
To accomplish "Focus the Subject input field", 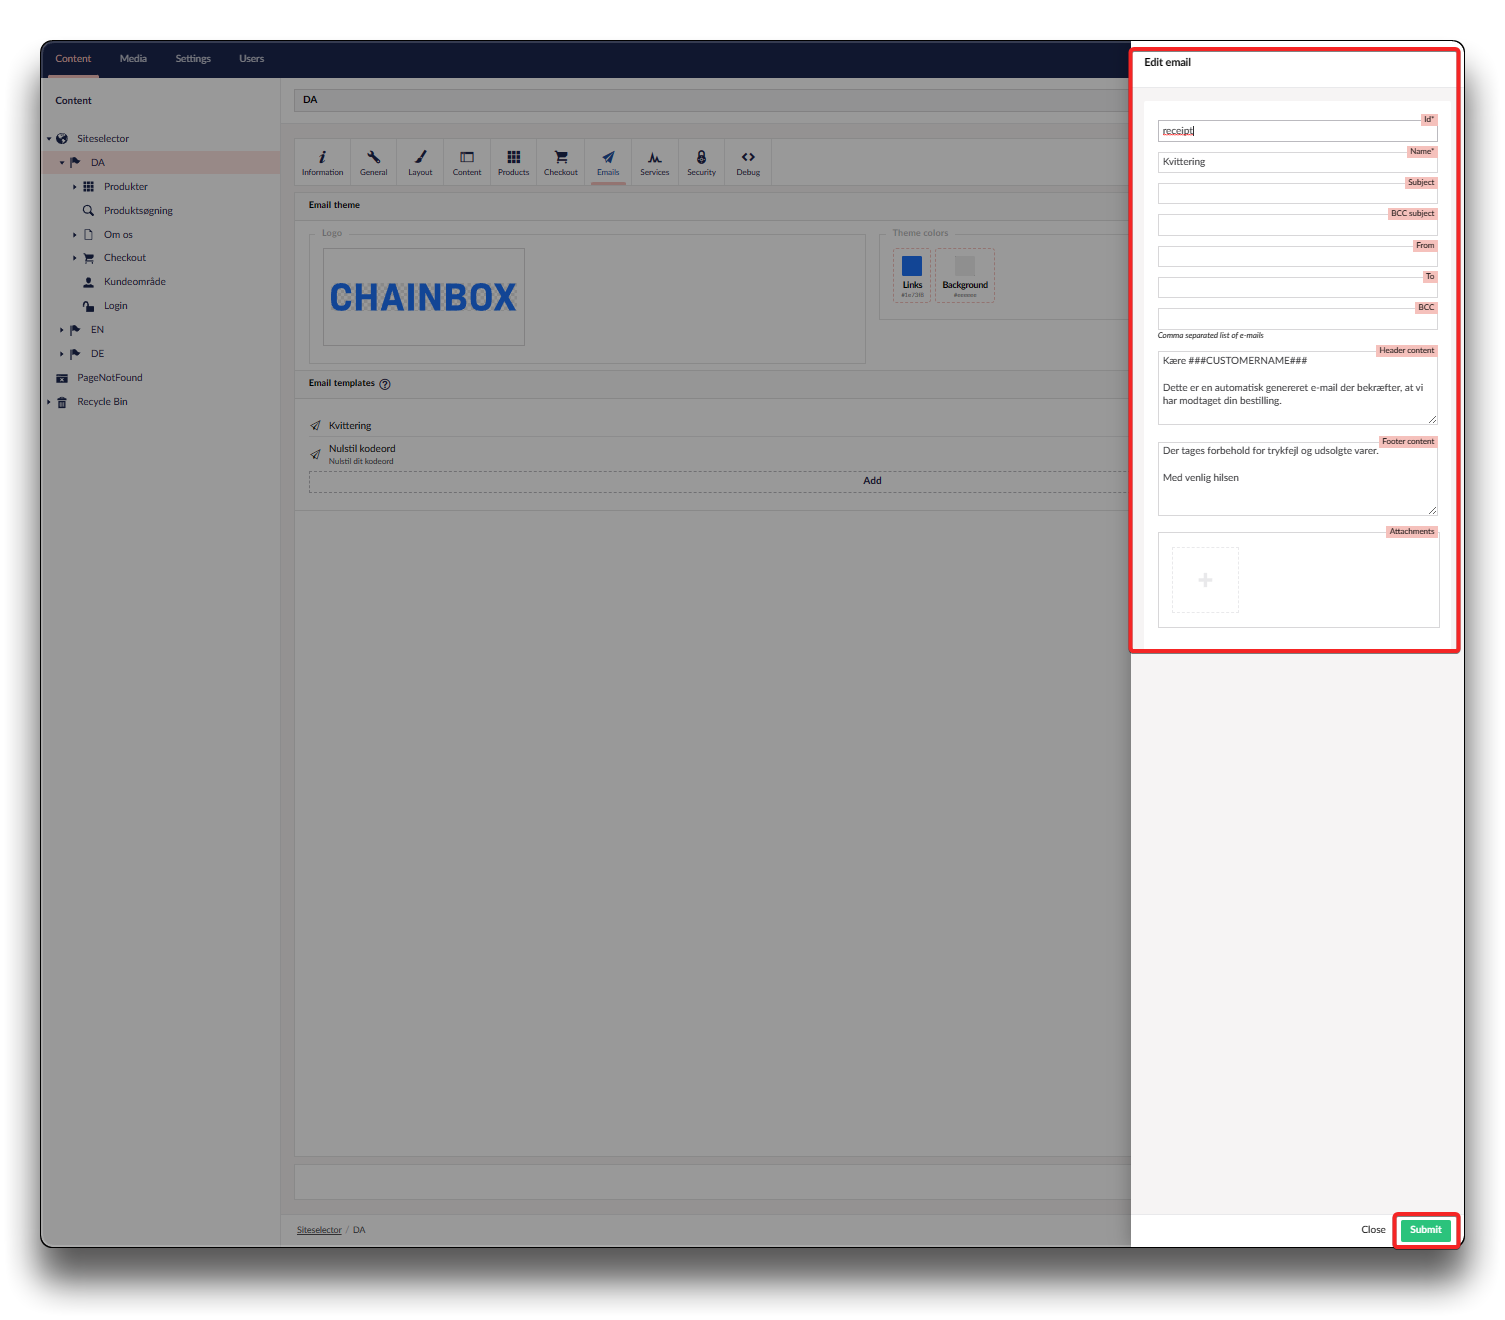I will (1297, 194).
